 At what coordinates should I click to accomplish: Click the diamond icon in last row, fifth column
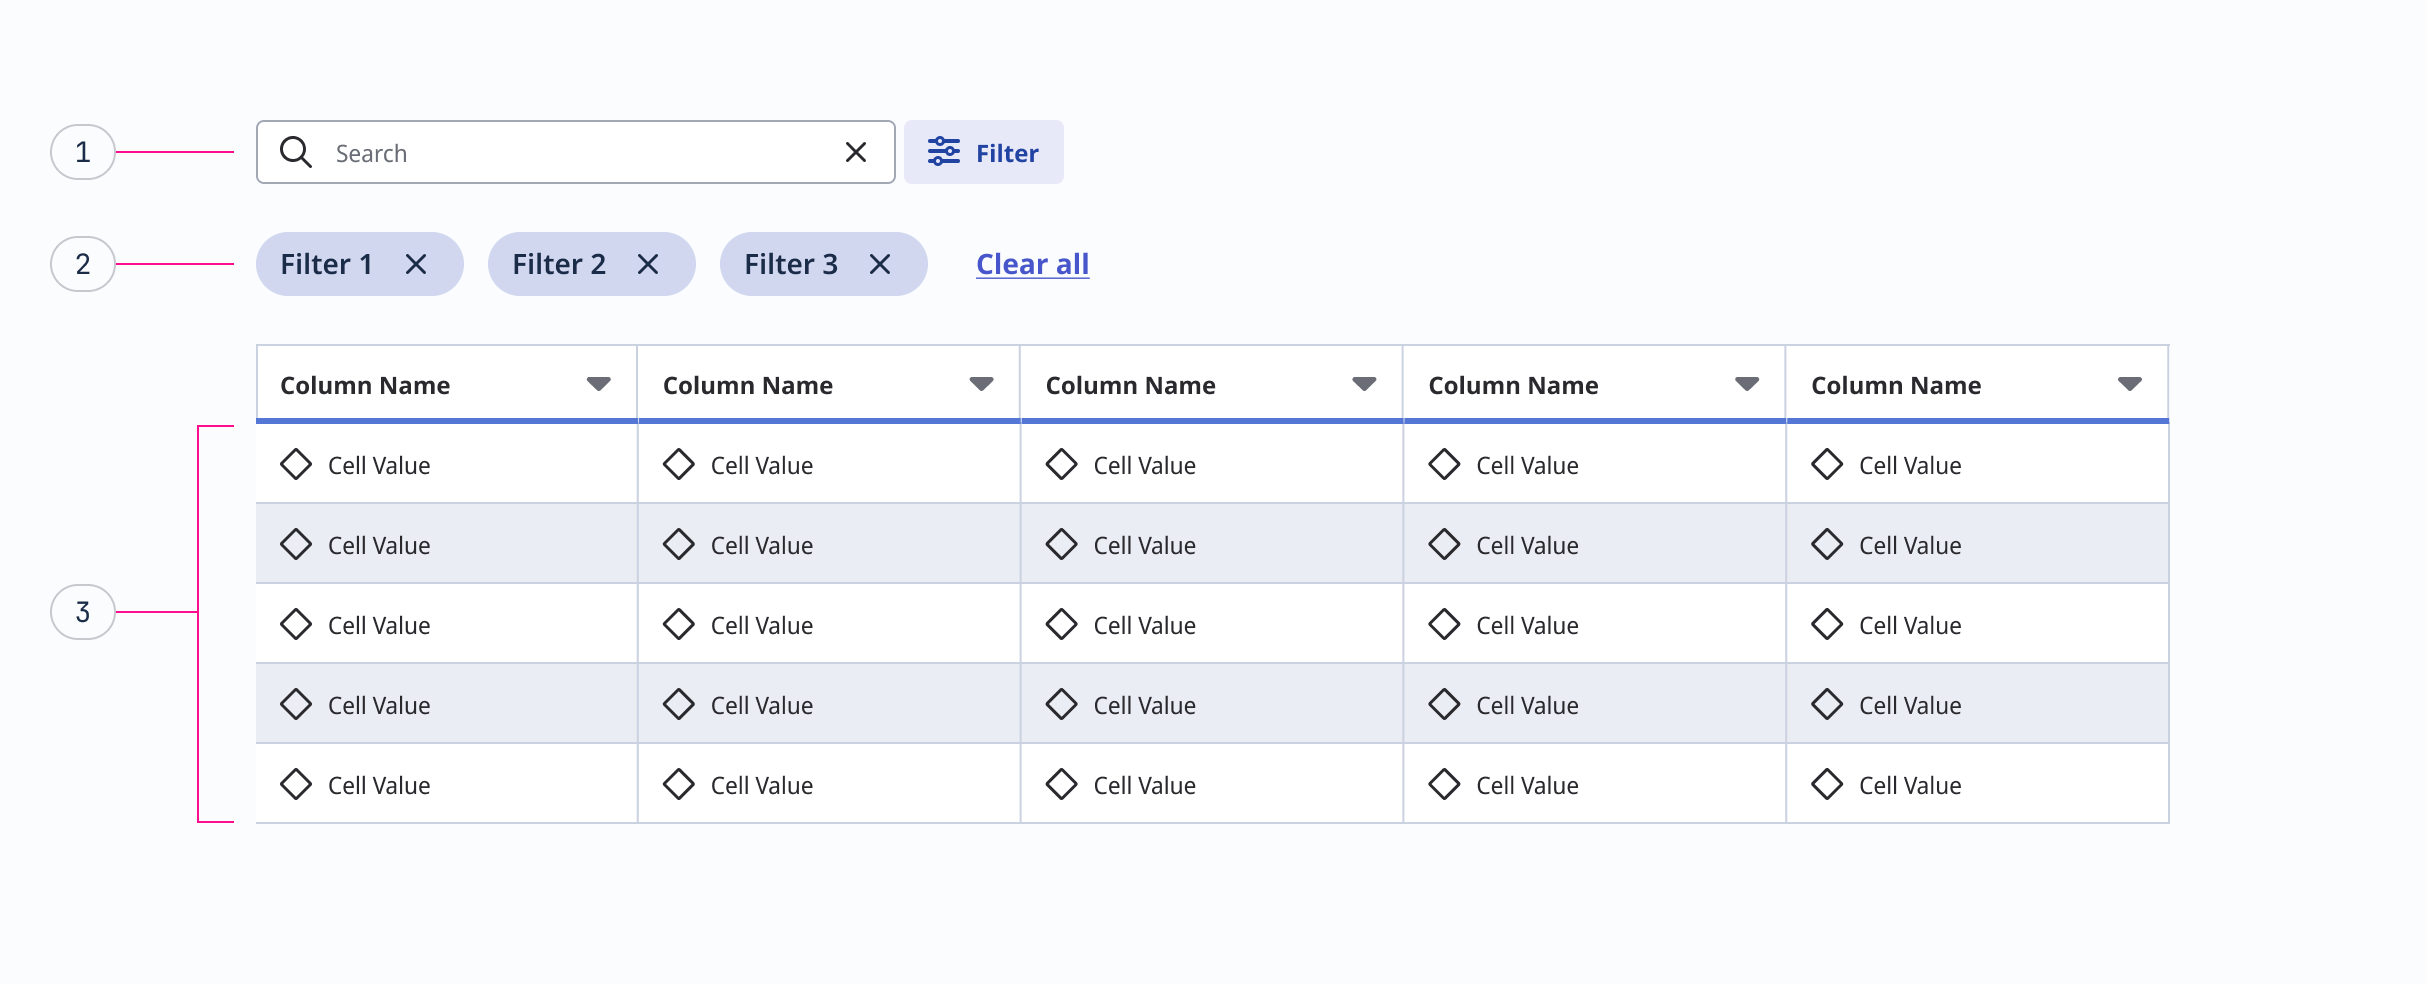[1827, 784]
